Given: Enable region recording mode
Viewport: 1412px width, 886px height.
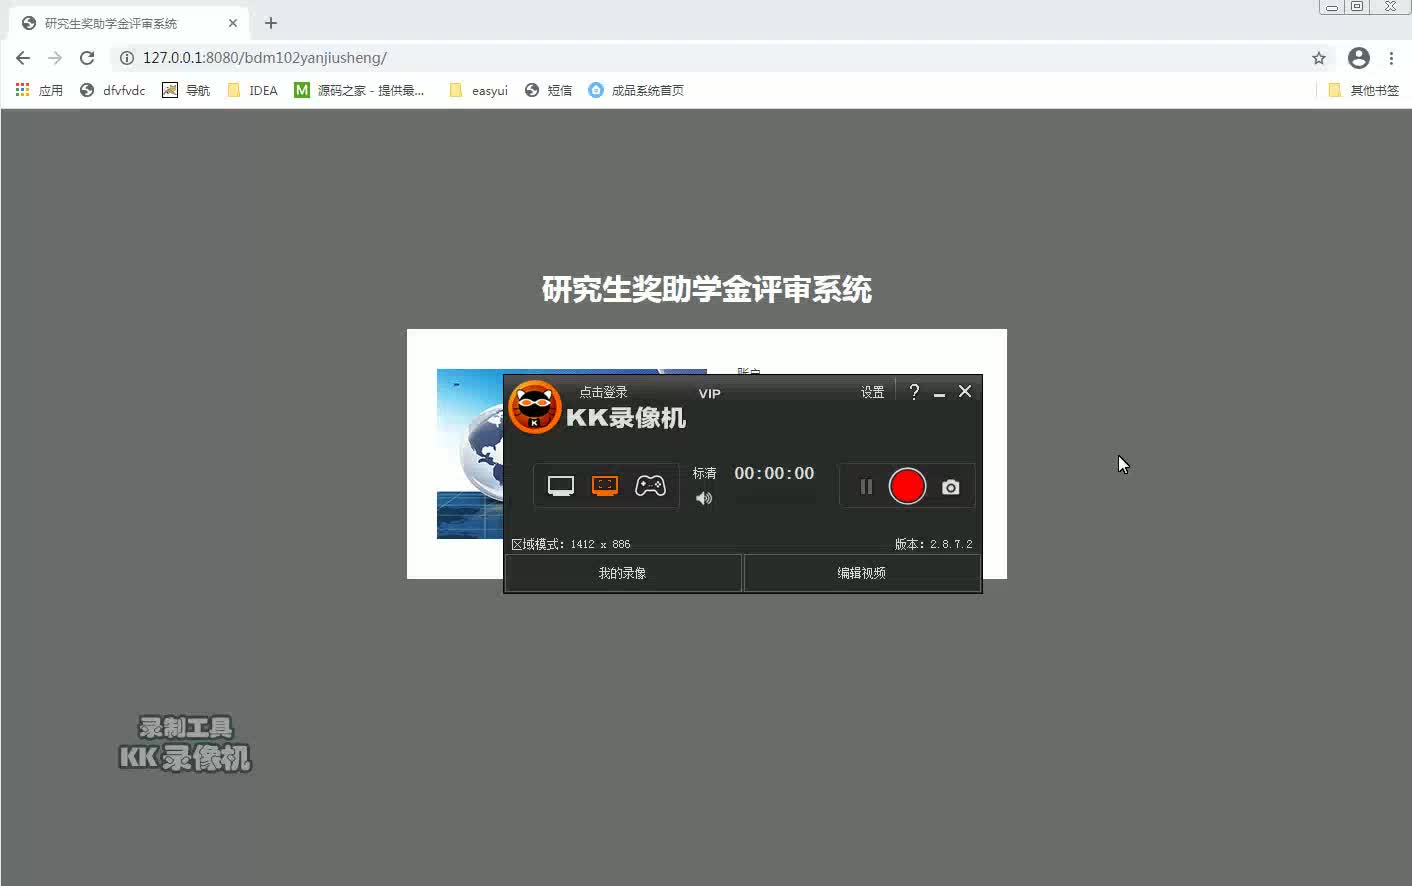Looking at the screenshot, I should tap(605, 485).
